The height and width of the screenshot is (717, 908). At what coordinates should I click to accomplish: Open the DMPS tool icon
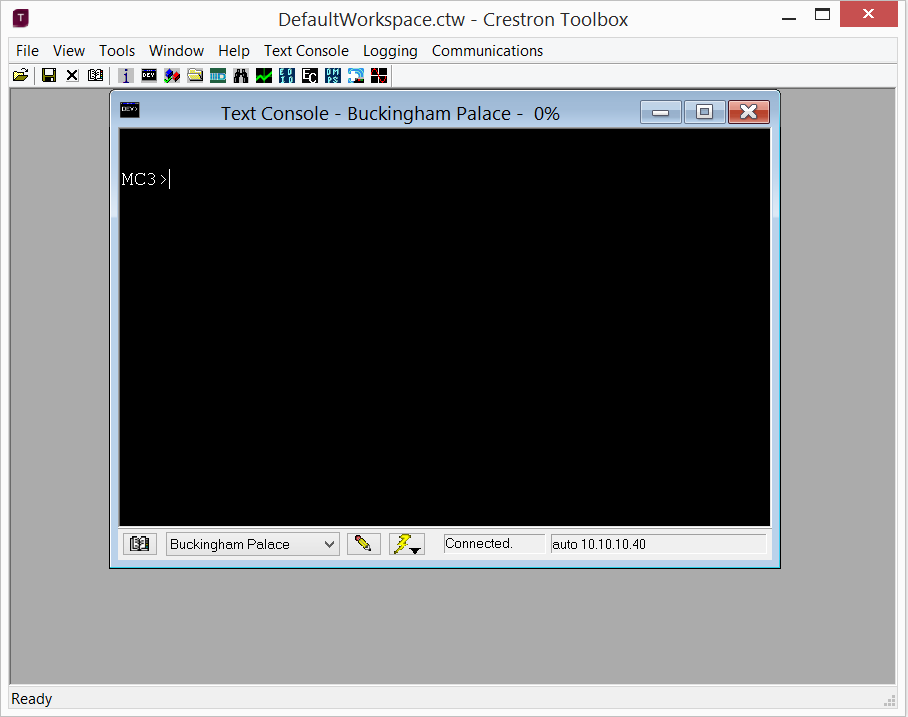pyautogui.click(x=333, y=75)
